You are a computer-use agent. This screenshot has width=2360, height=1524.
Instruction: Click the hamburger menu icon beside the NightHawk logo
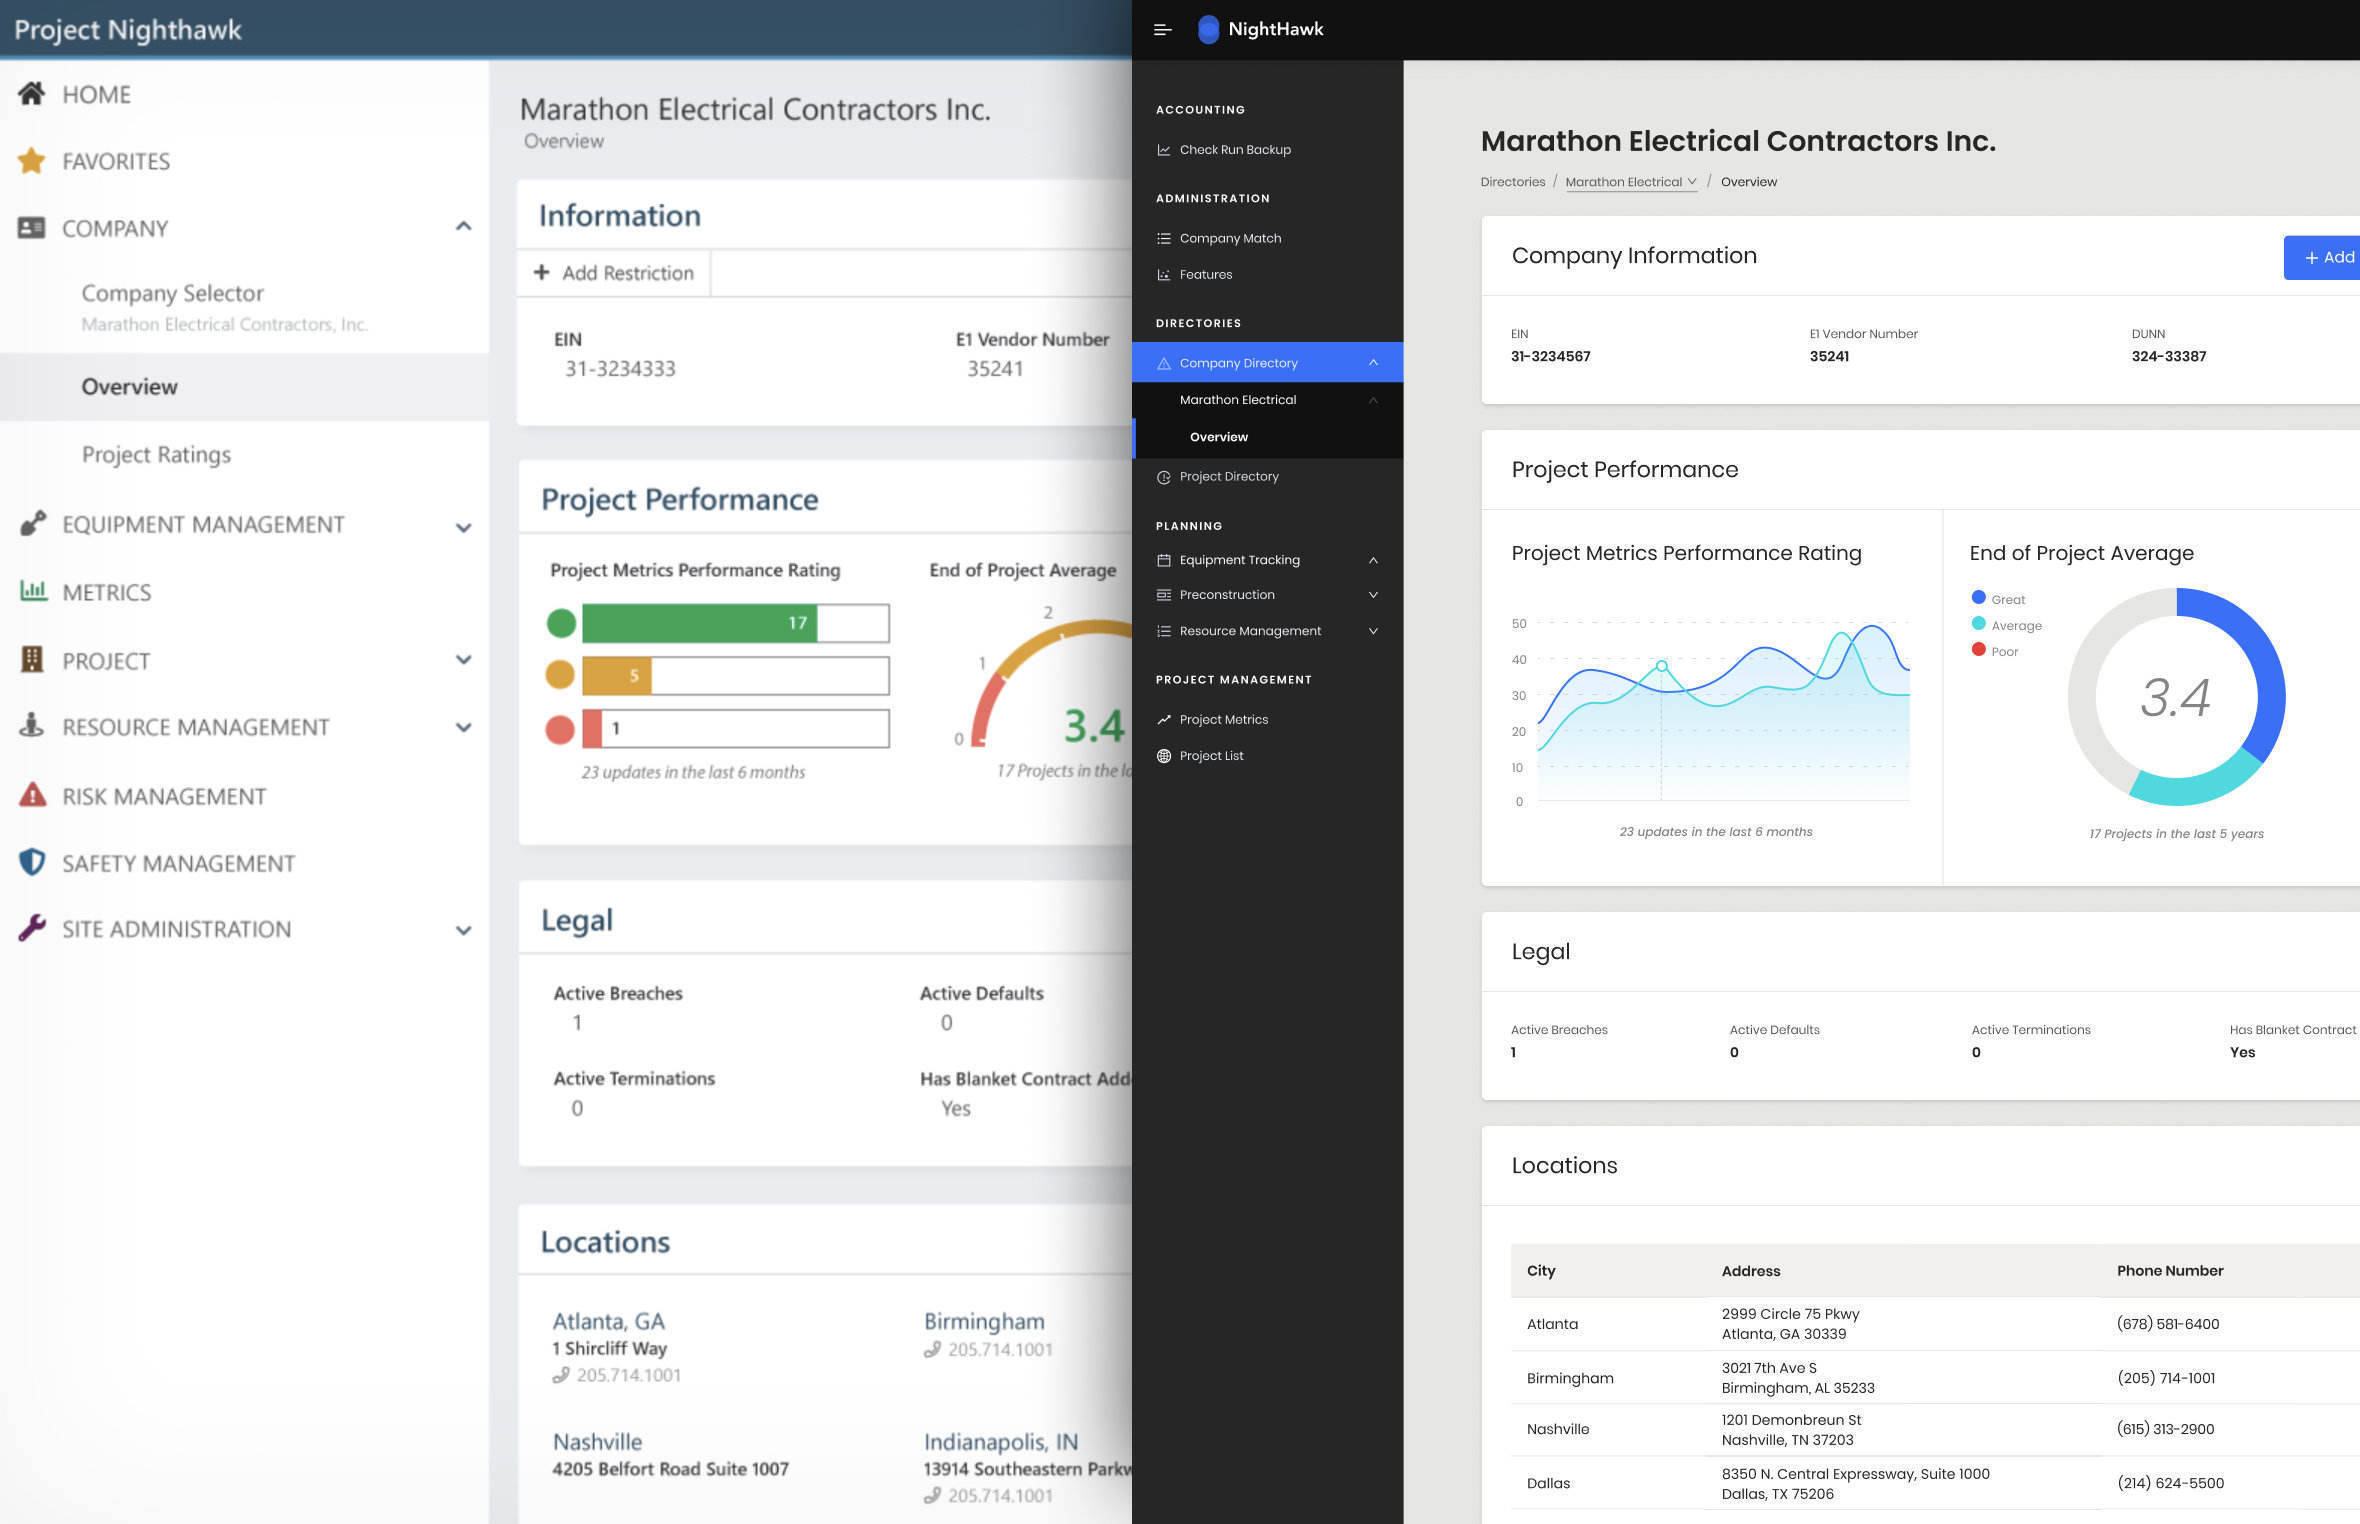click(1162, 30)
